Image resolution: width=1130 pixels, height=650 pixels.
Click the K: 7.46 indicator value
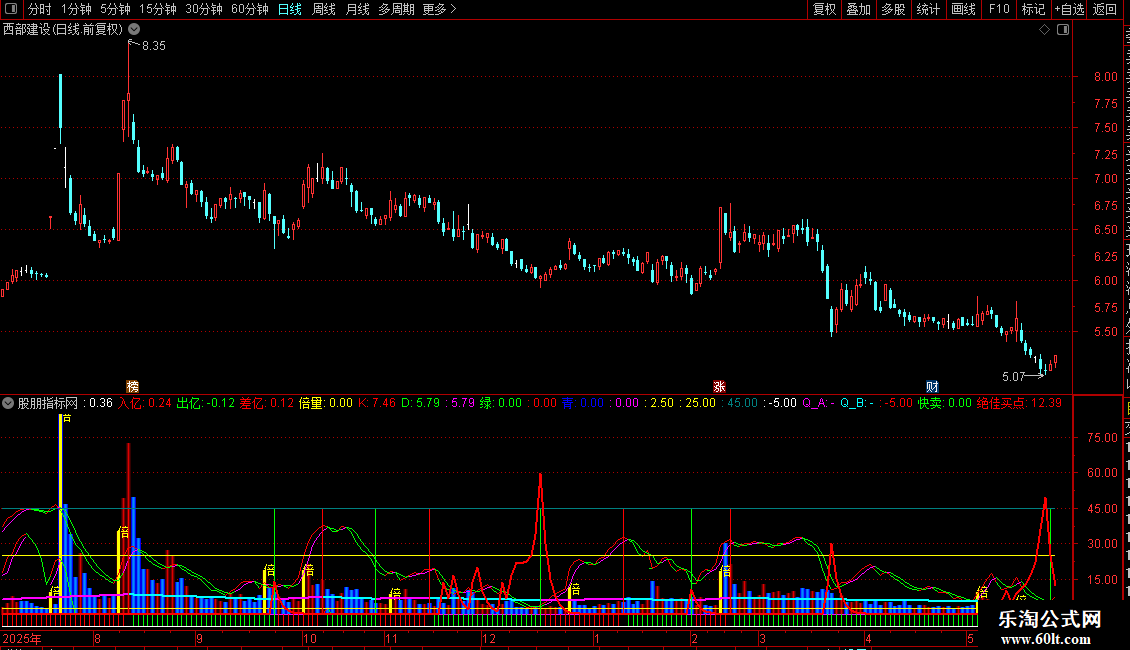coord(377,403)
